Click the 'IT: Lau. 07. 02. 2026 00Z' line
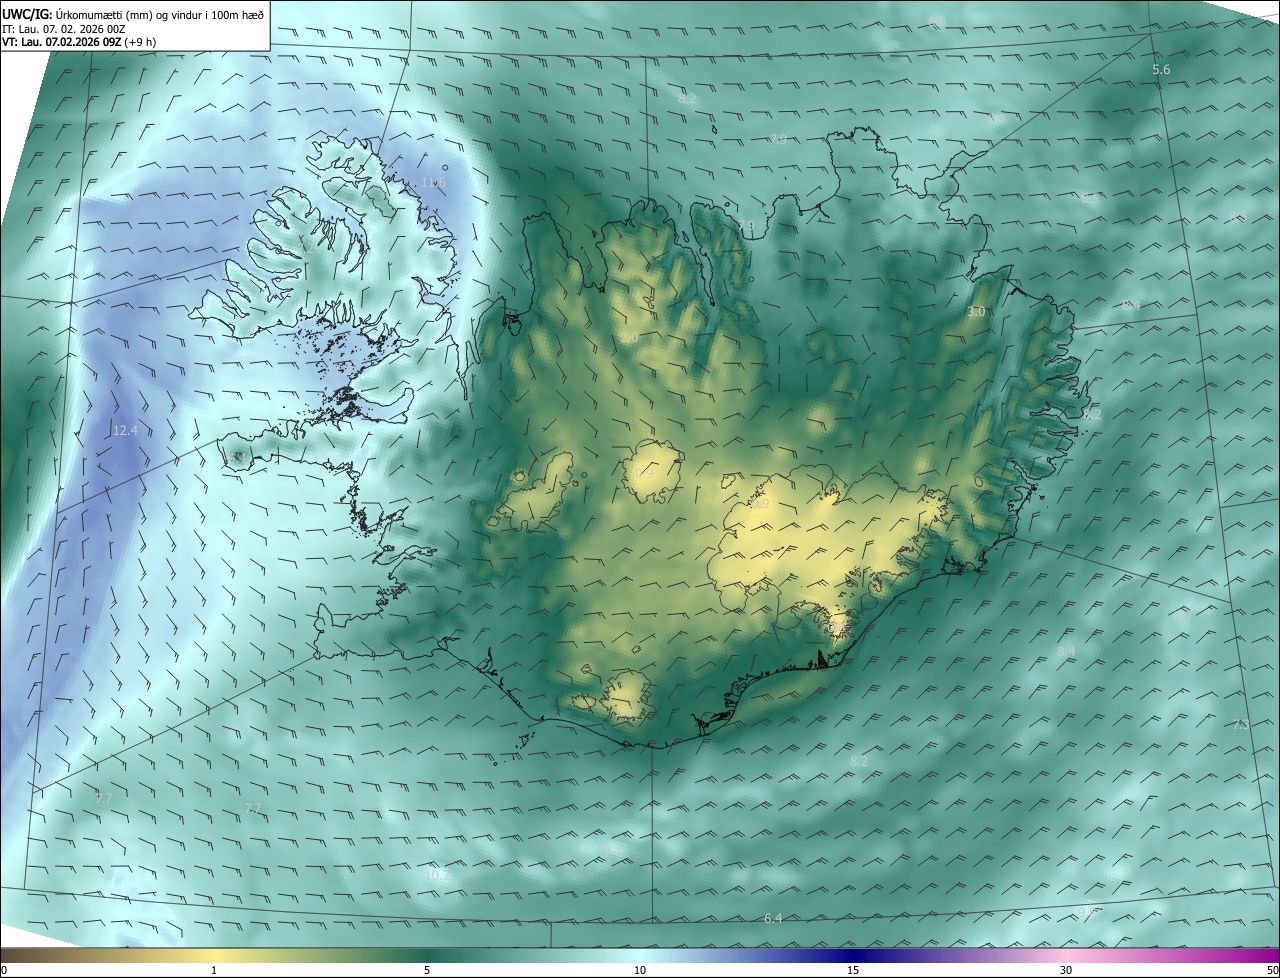This screenshot has width=1280, height=978. (x=63, y=29)
